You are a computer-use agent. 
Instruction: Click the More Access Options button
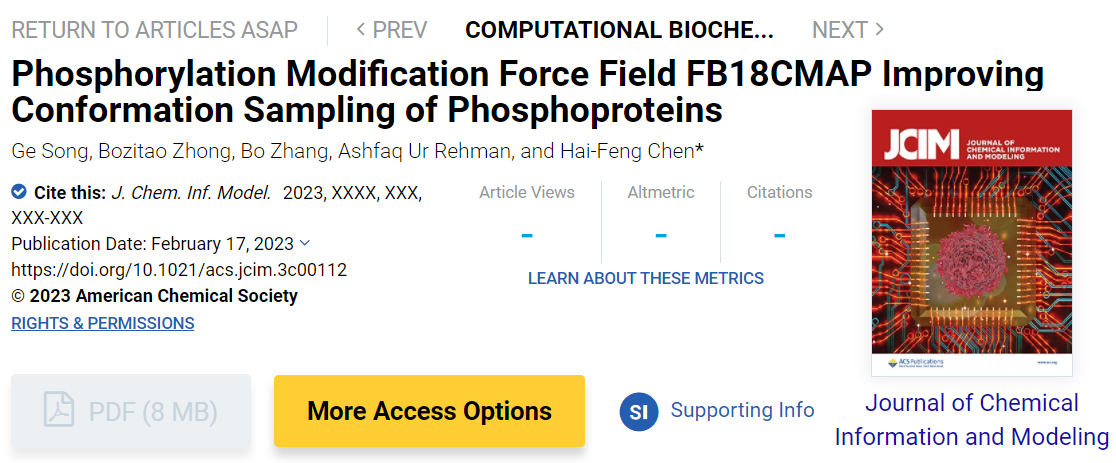tap(429, 411)
